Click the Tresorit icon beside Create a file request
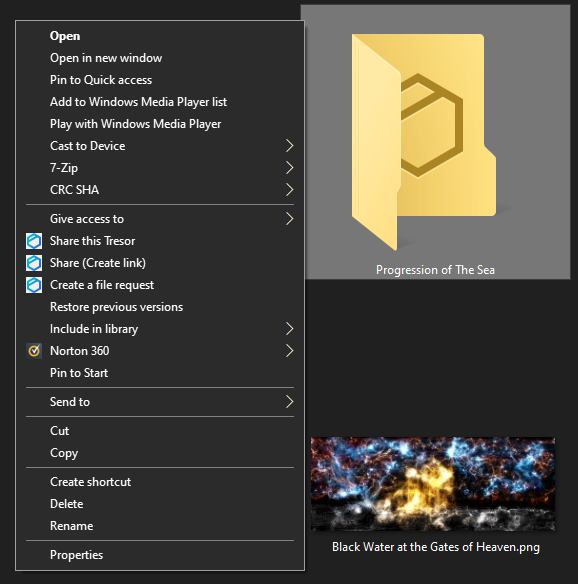 coord(34,285)
